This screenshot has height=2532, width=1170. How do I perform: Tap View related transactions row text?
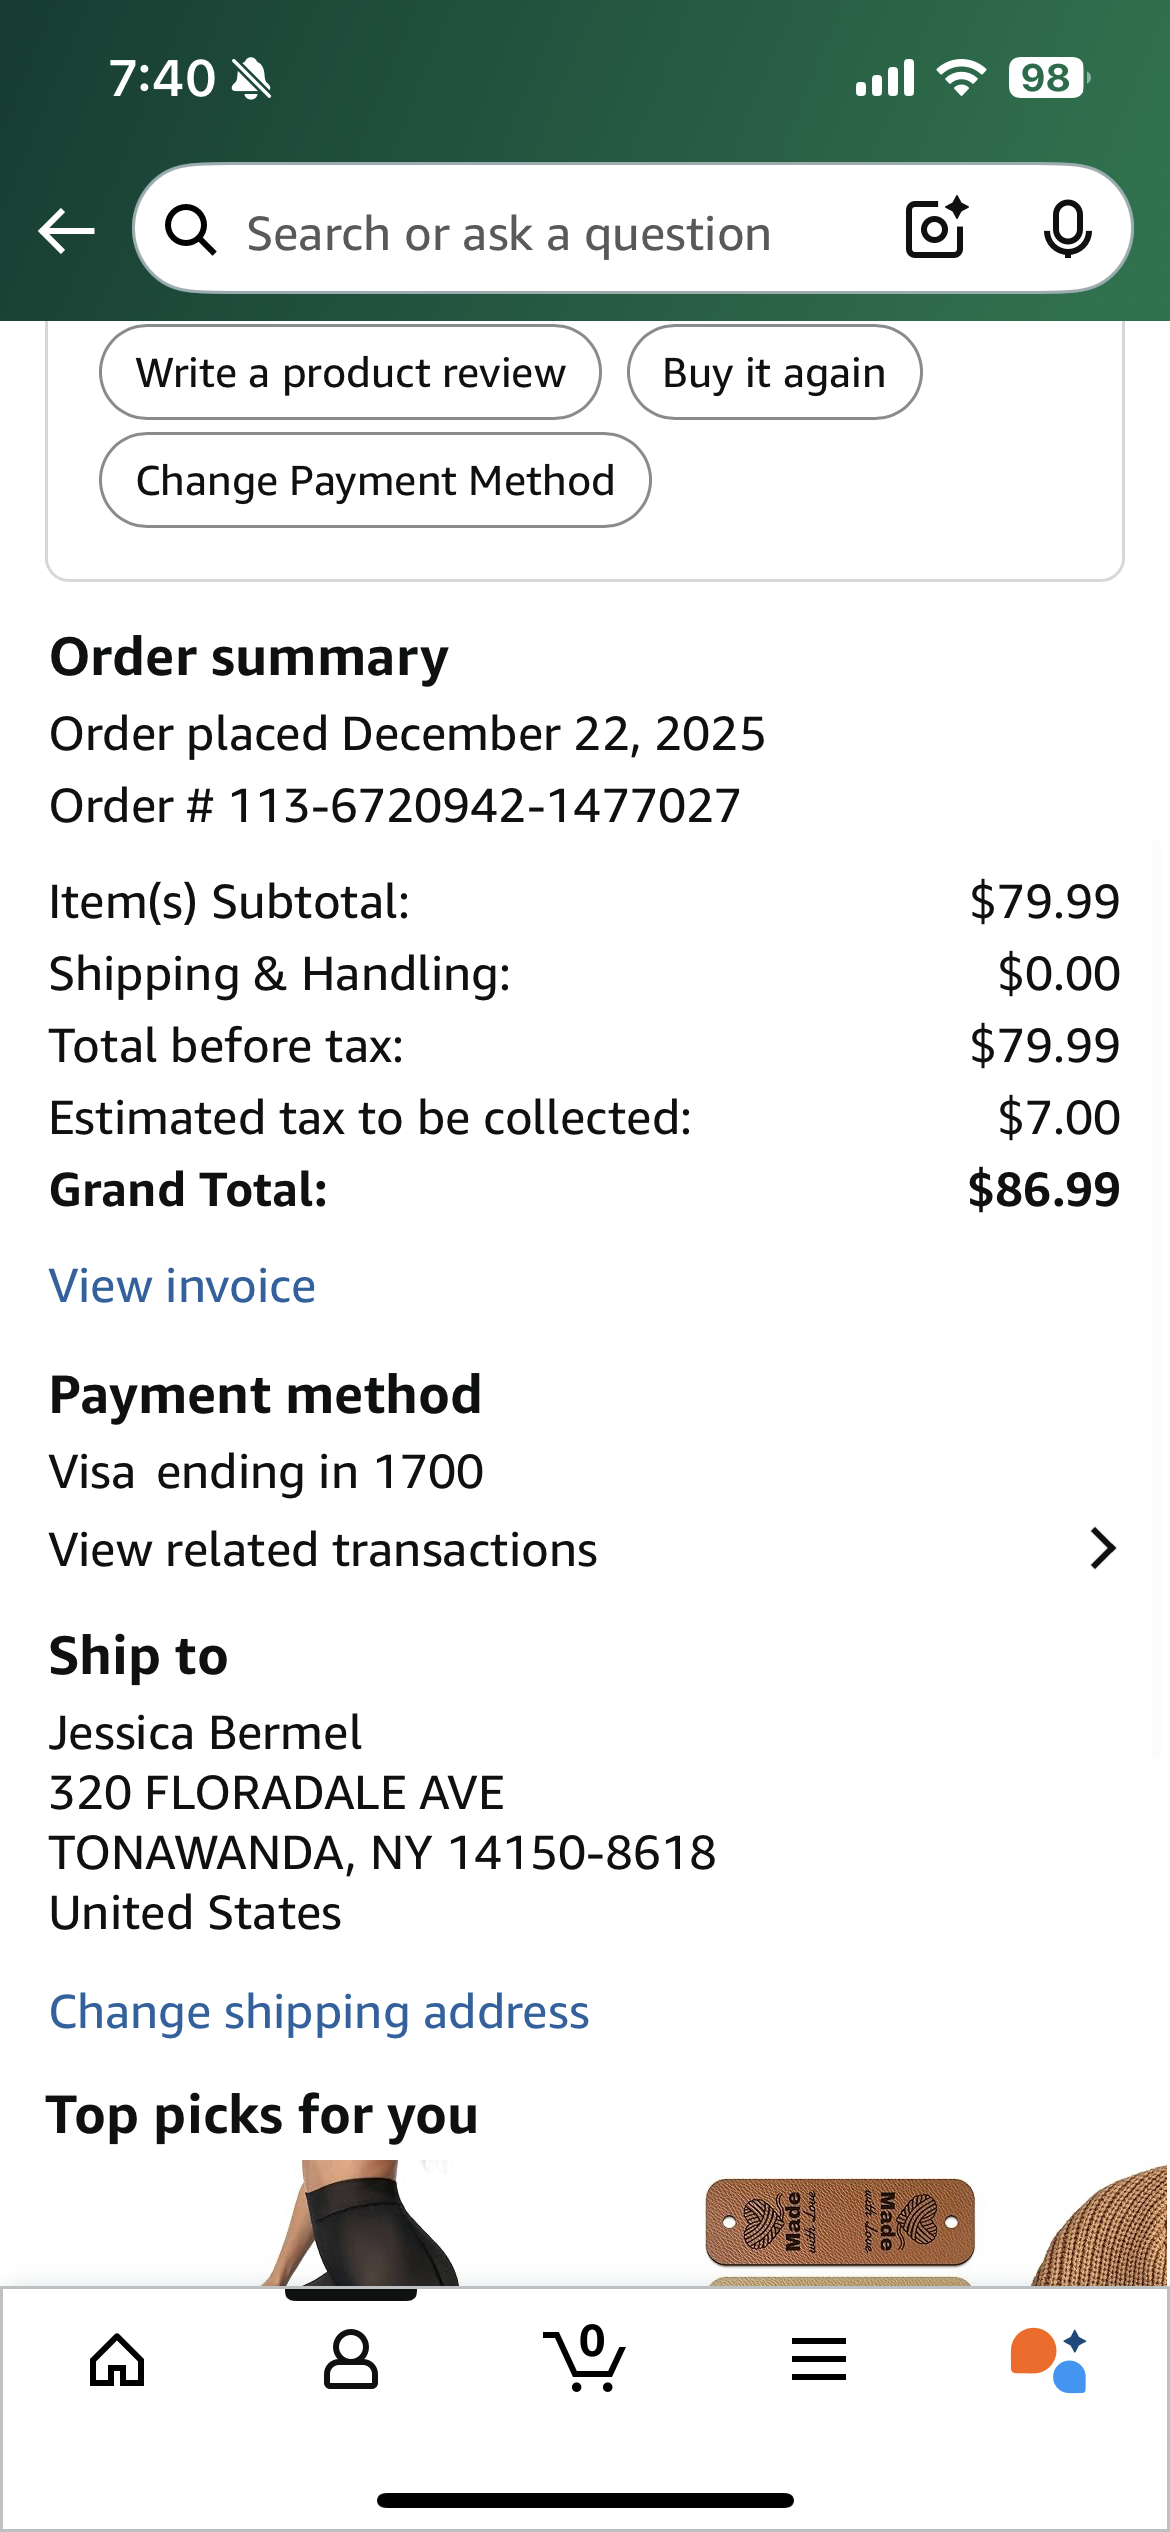(x=323, y=1550)
